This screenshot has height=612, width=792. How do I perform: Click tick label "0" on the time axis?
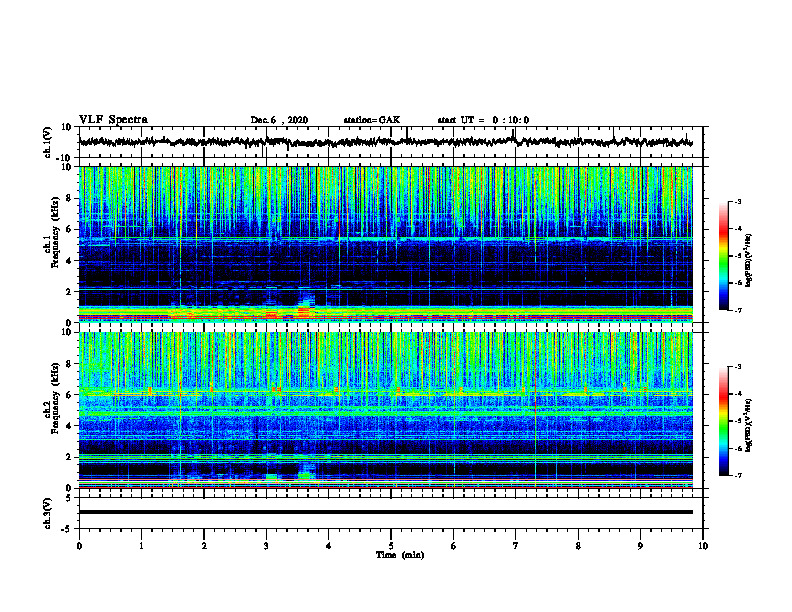[79, 546]
